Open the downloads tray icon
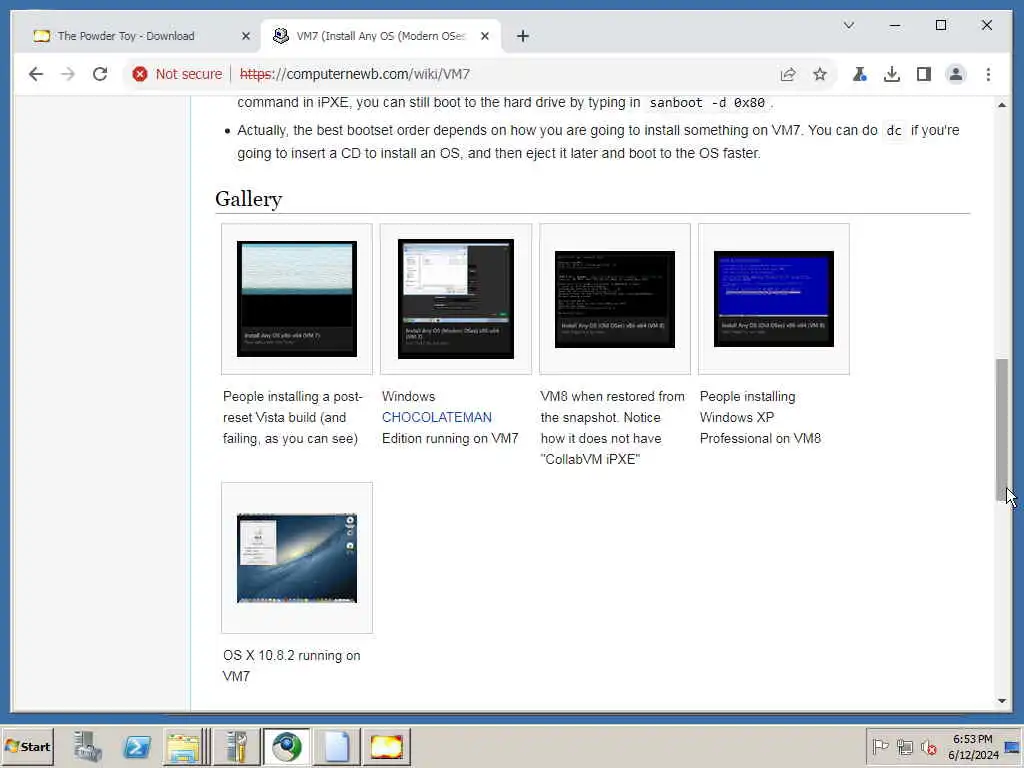The image size is (1024, 768). pos(891,74)
